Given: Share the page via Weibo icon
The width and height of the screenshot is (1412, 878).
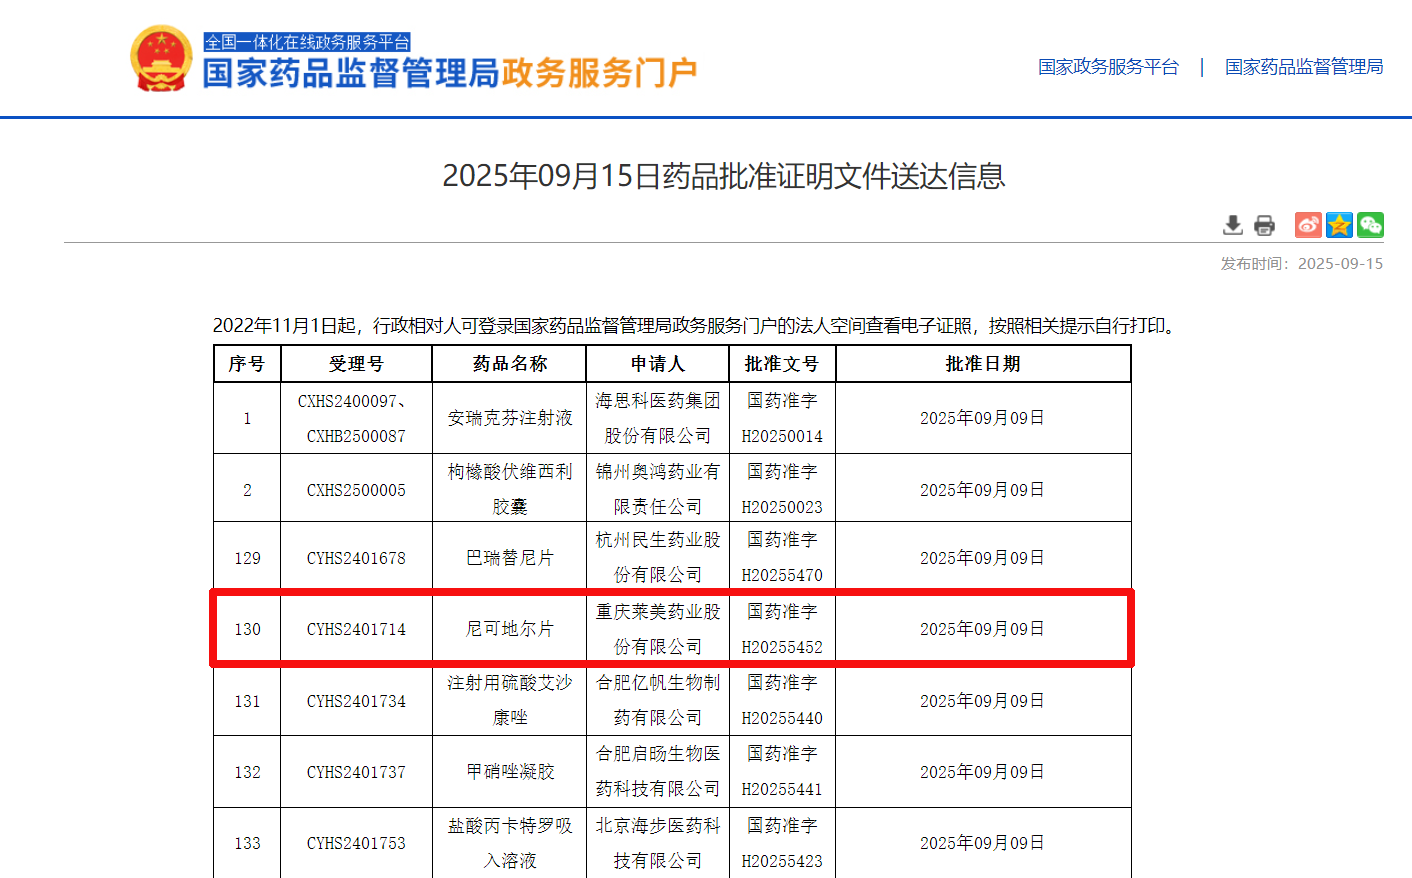Looking at the screenshot, I should 1308,225.
